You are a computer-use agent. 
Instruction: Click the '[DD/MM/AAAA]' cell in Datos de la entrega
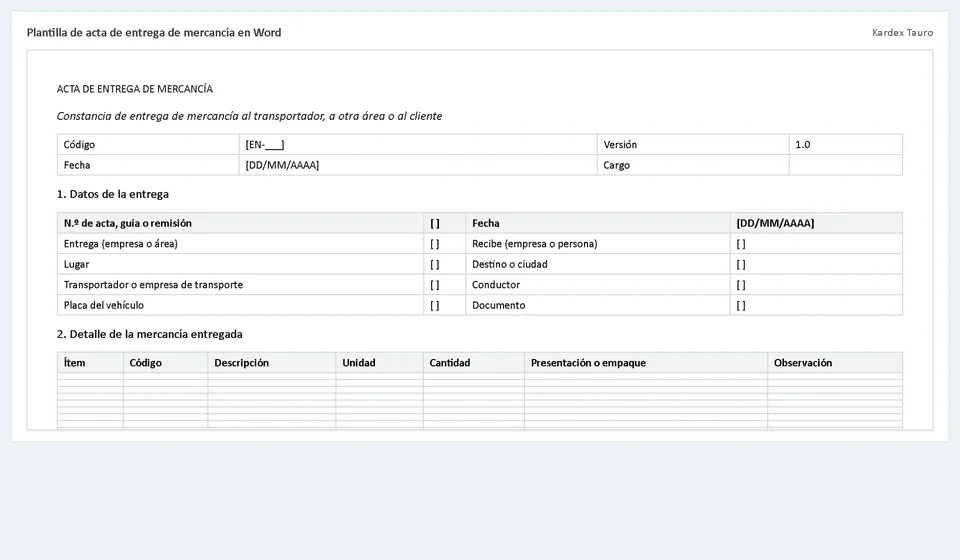point(775,223)
